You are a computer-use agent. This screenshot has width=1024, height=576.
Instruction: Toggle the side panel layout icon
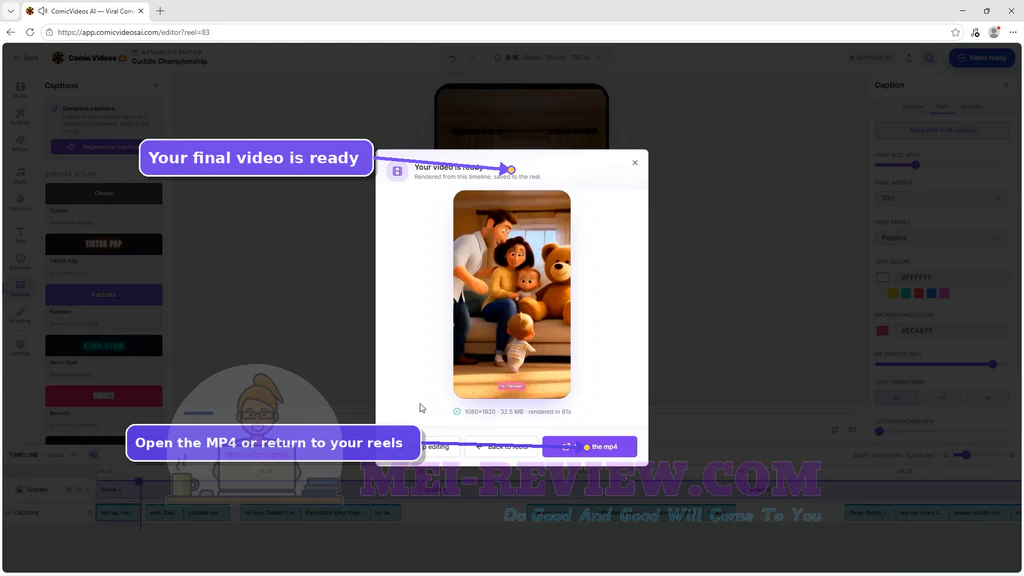point(929,57)
